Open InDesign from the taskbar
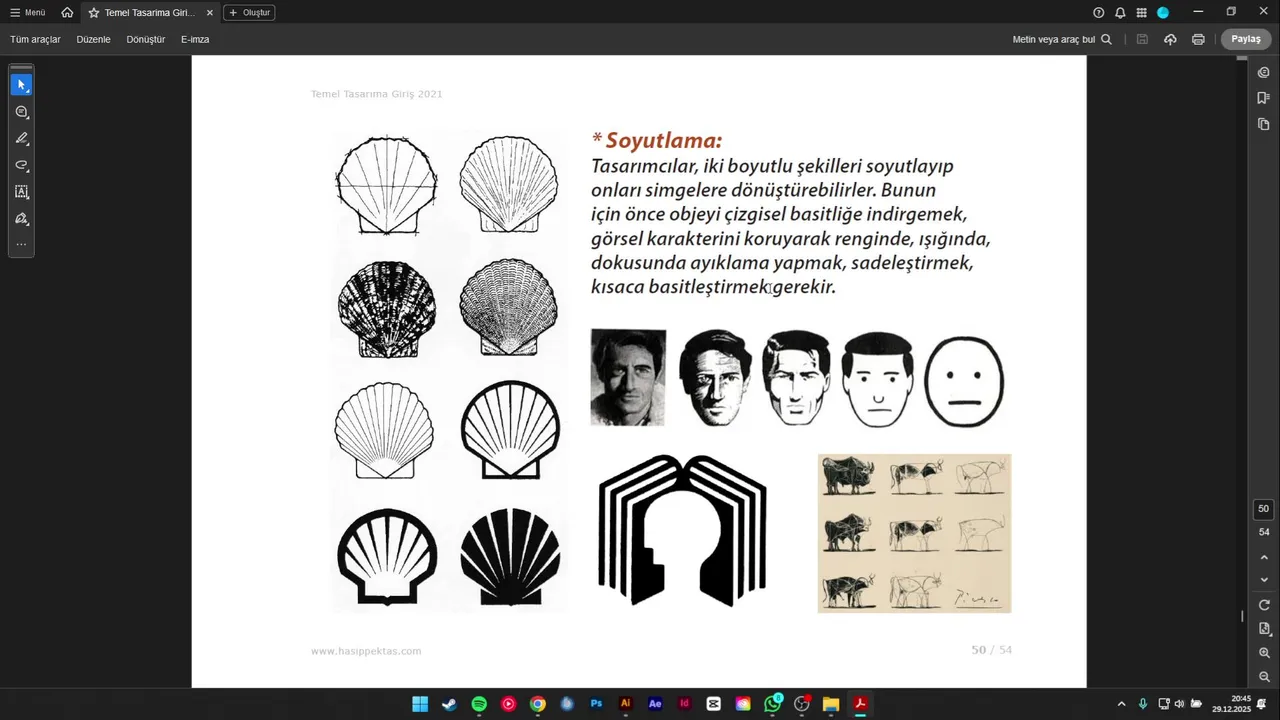 coord(684,704)
